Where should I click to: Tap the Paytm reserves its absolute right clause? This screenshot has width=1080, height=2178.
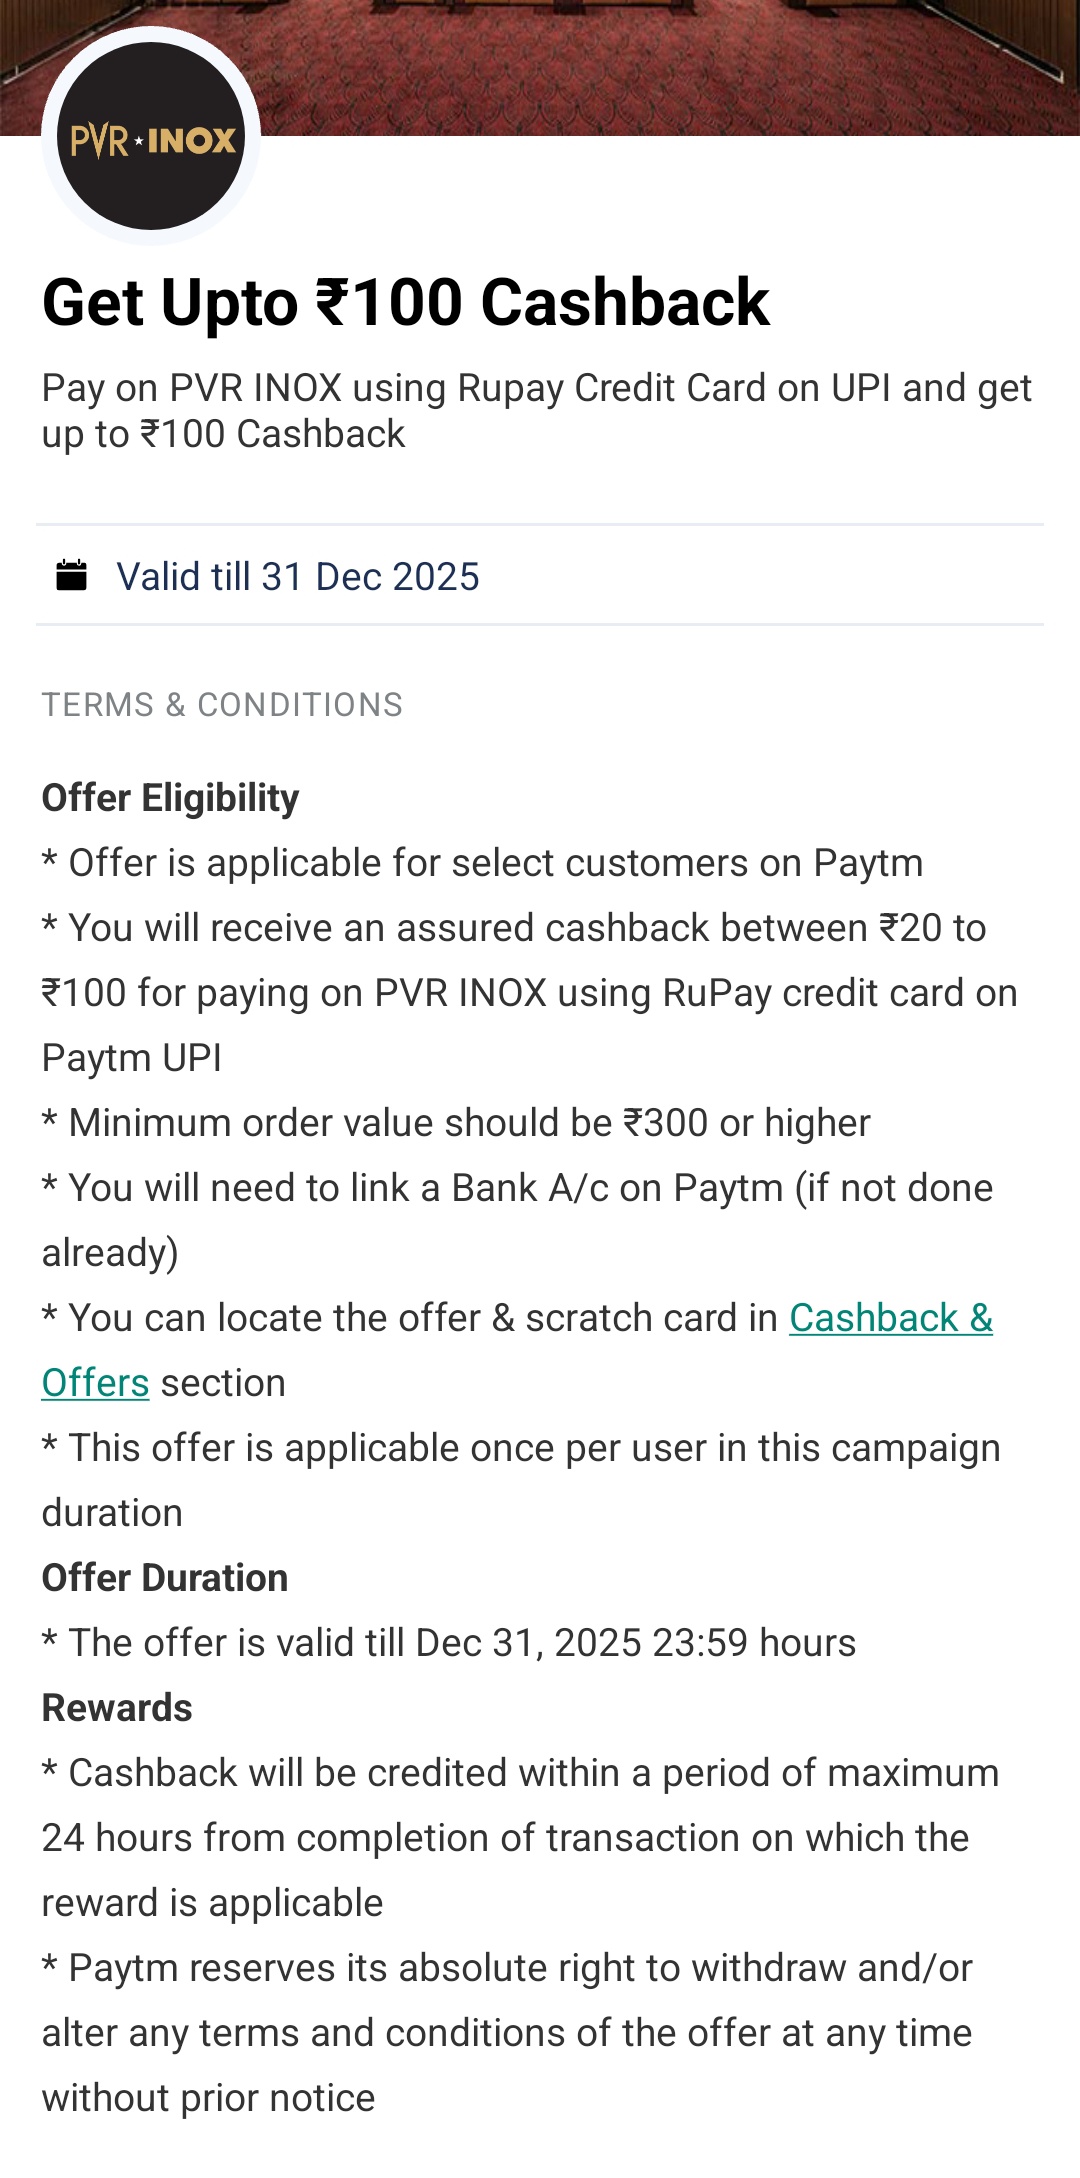(507, 2033)
